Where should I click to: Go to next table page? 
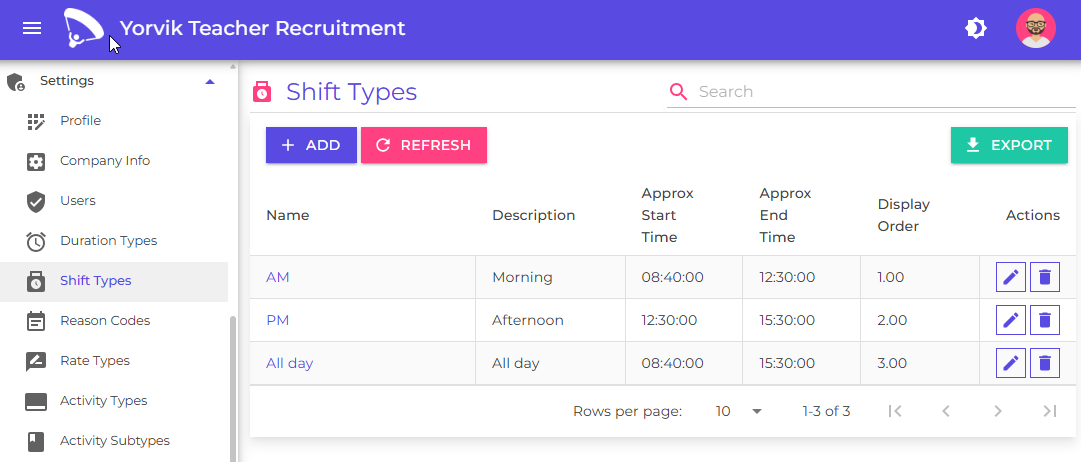point(998,412)
